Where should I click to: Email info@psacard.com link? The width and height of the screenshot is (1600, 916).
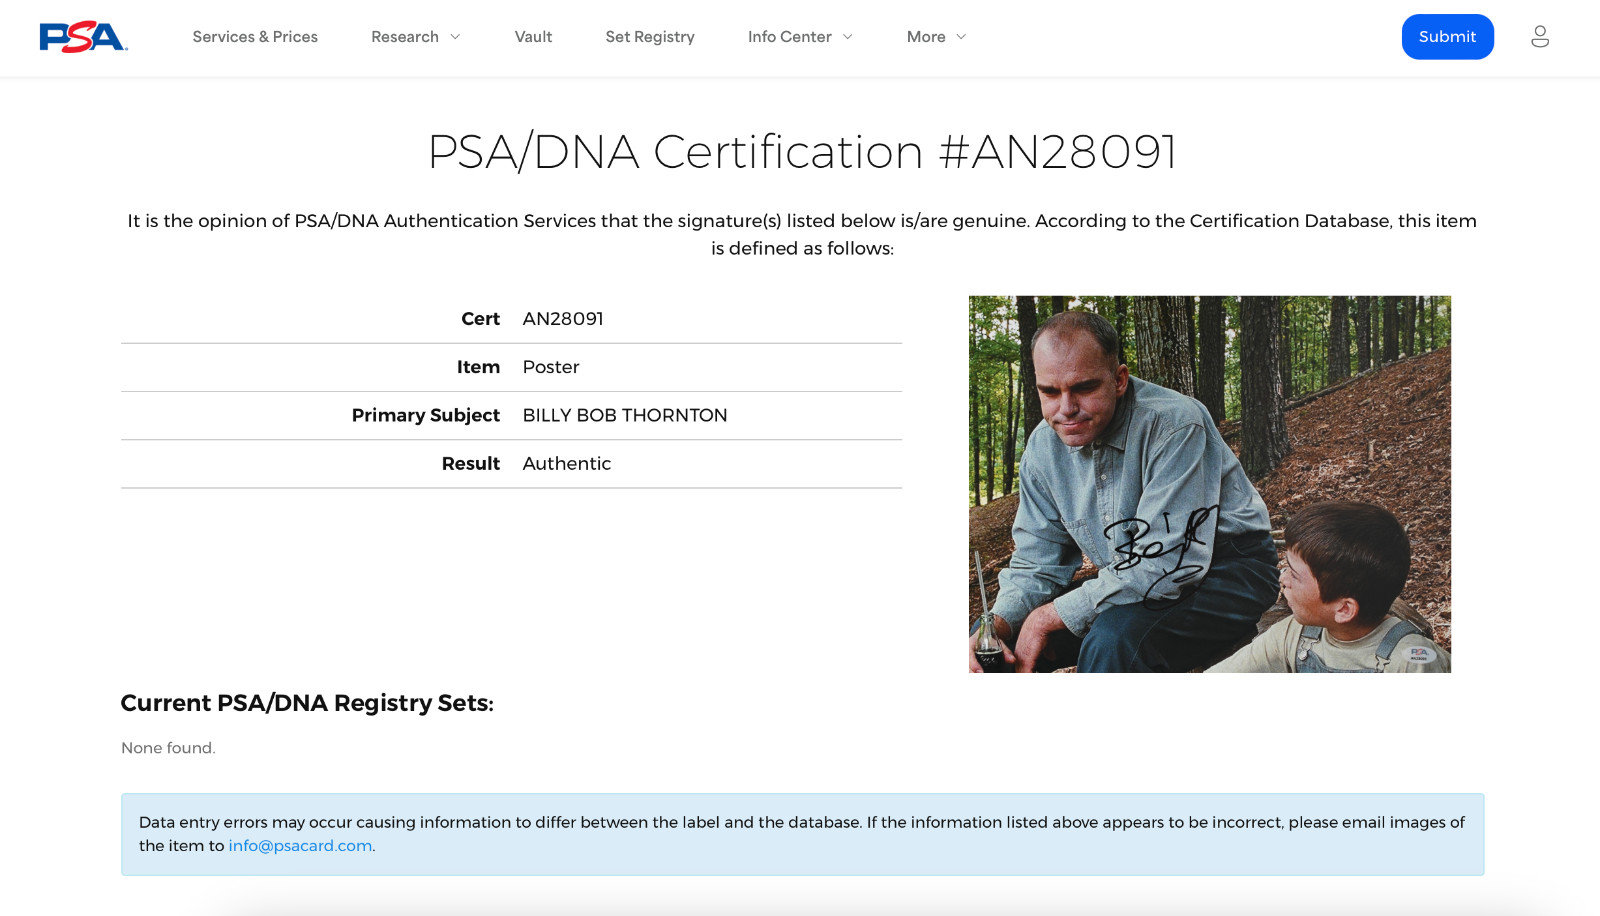point(300,846)
